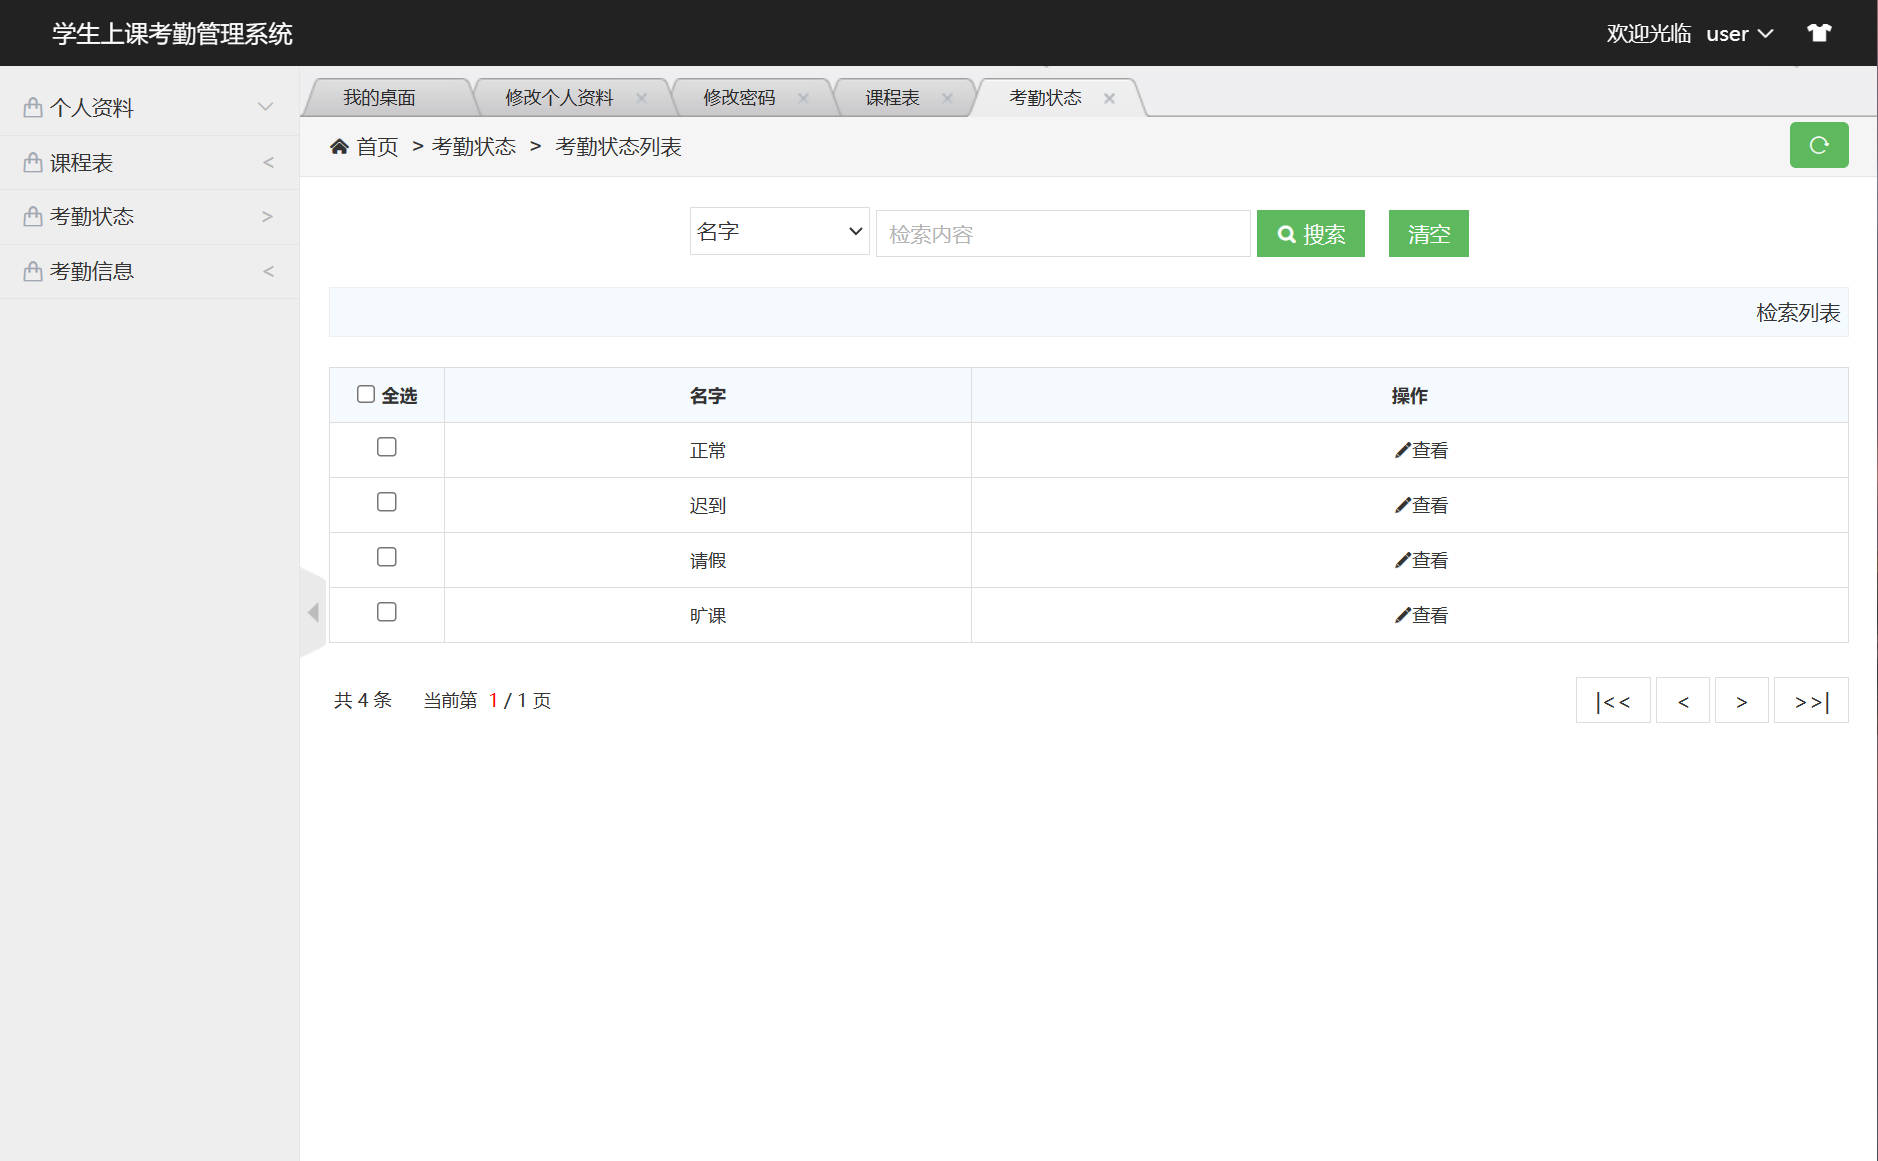Switch to the 修改密码 tab
This screenshot has height=1161, width=1878.
point(737,97)
